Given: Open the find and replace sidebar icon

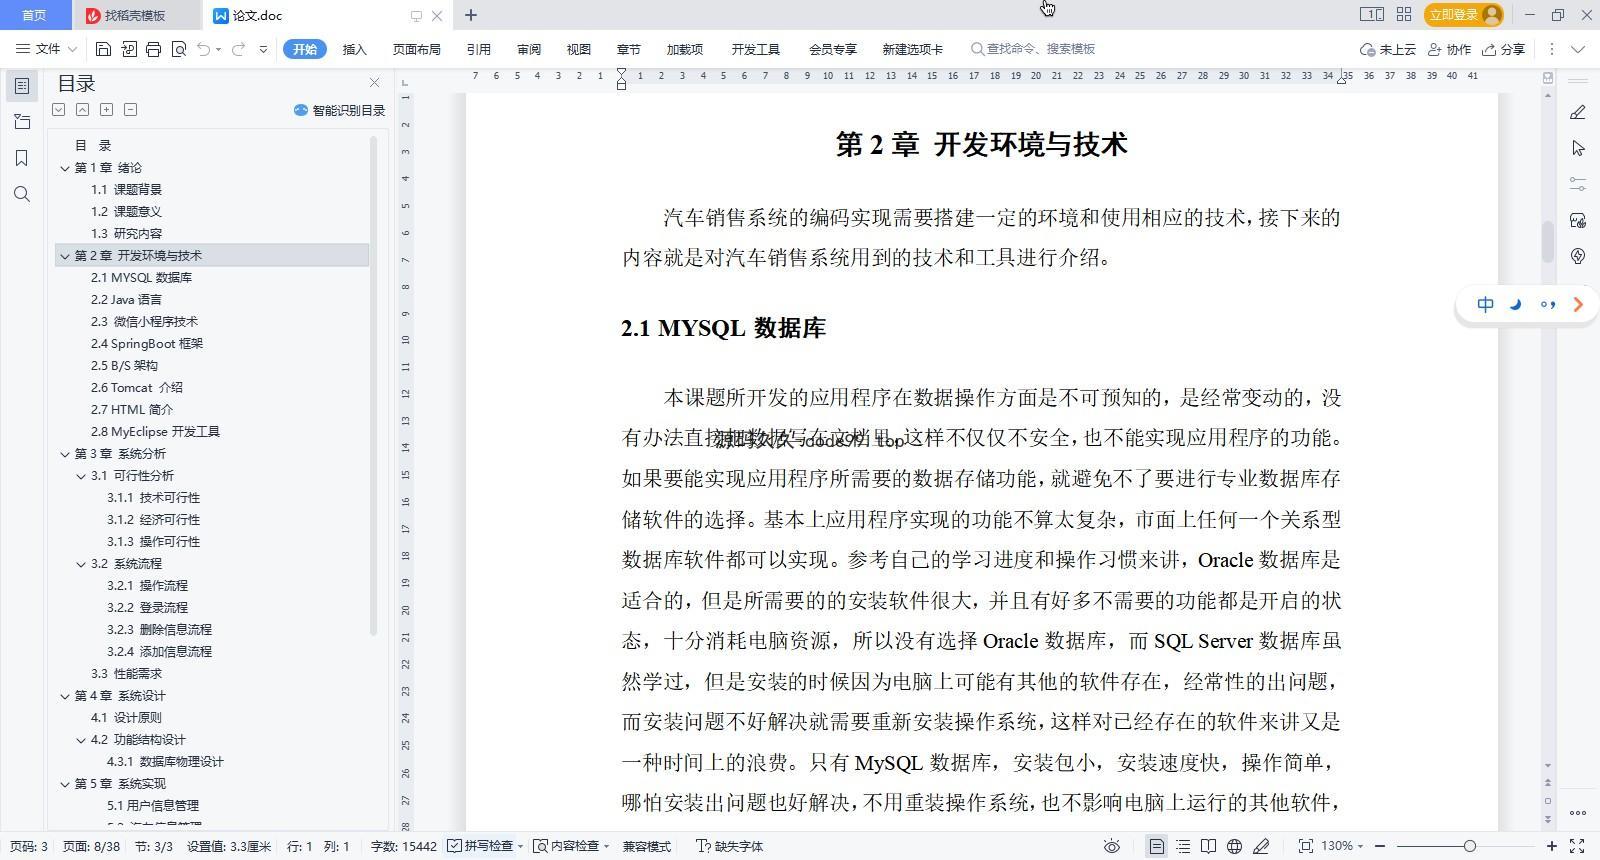Looking at the screenshot, I should pyautogui.click(x=22, y=194).
